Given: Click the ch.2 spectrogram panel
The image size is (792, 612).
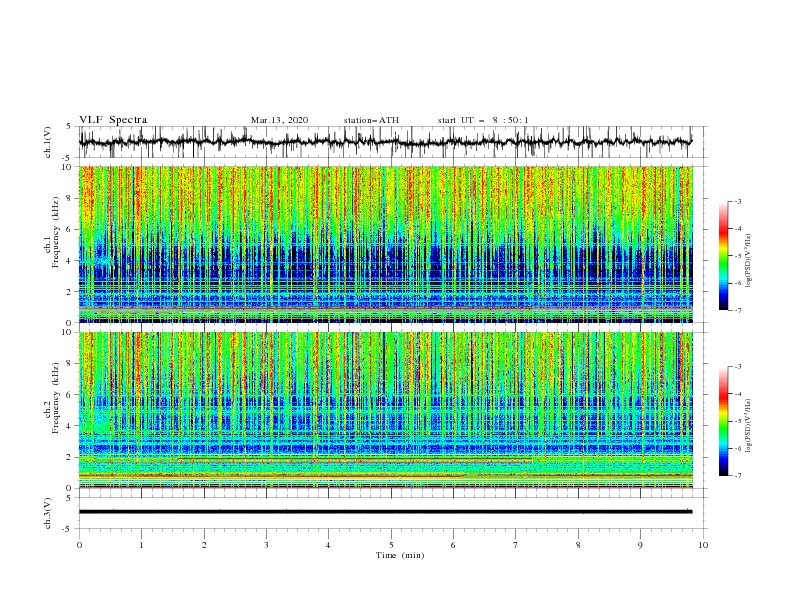Looking at the screenshot, I should pyautogui.click(x=386, y=410).
